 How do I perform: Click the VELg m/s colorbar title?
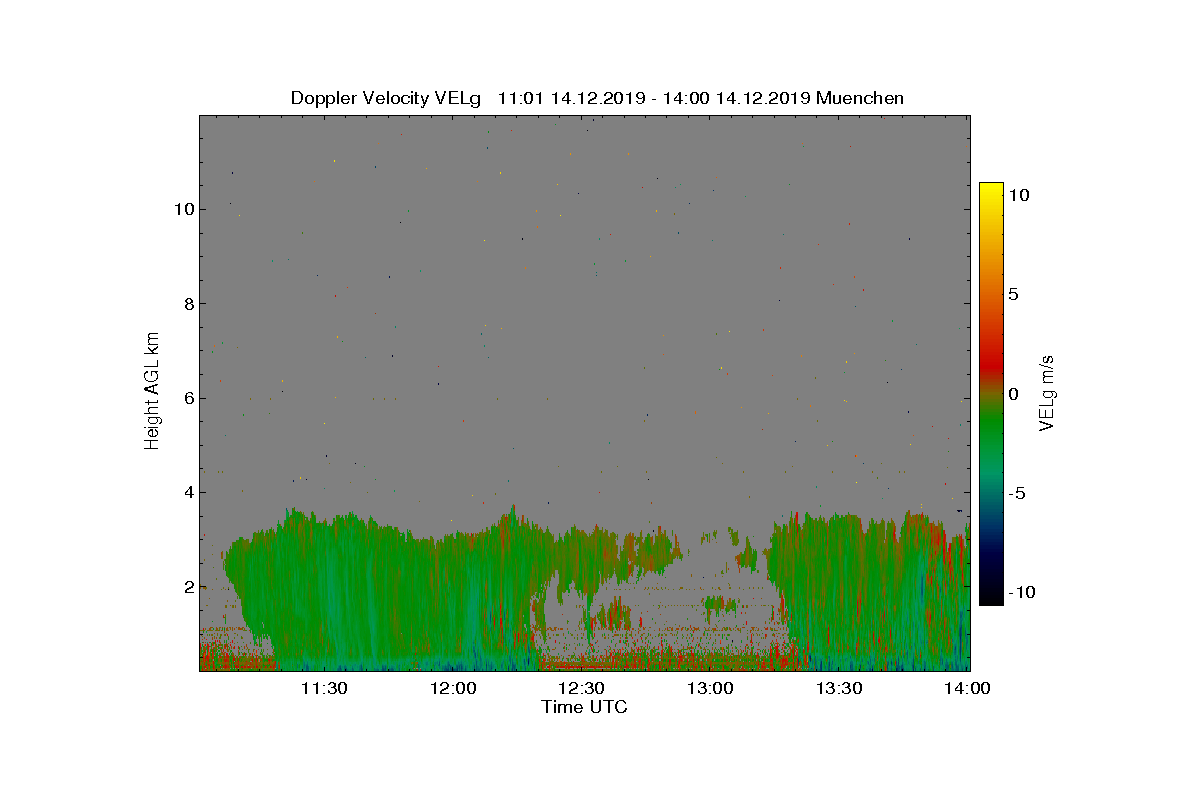pos(1047,392)
